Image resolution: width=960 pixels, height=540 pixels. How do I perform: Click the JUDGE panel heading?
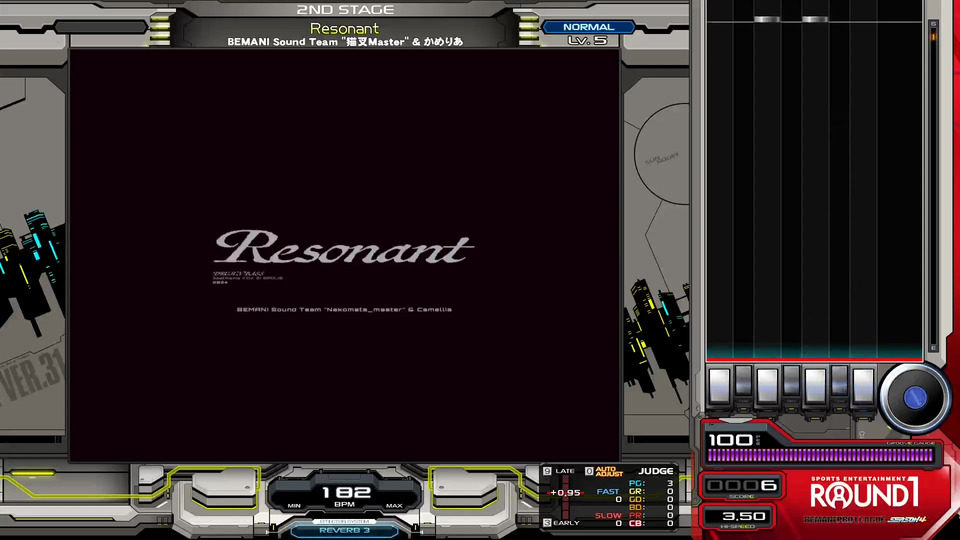(656, 471)
